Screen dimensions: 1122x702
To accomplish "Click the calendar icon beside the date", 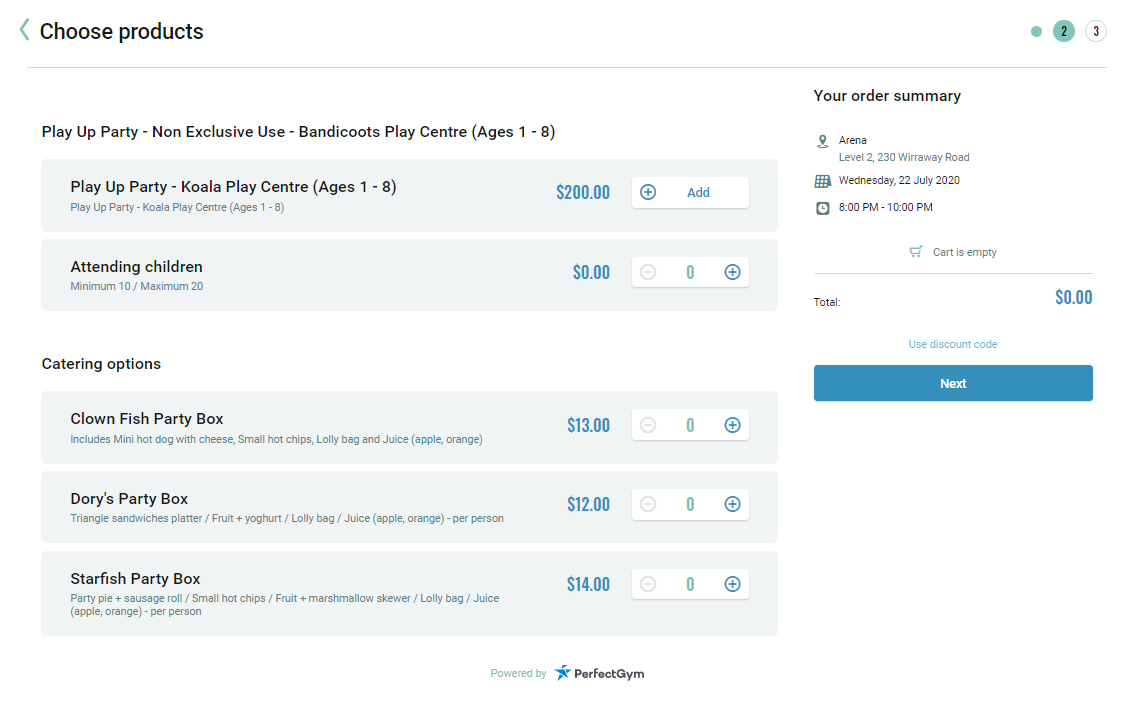I will click(822, 181).
